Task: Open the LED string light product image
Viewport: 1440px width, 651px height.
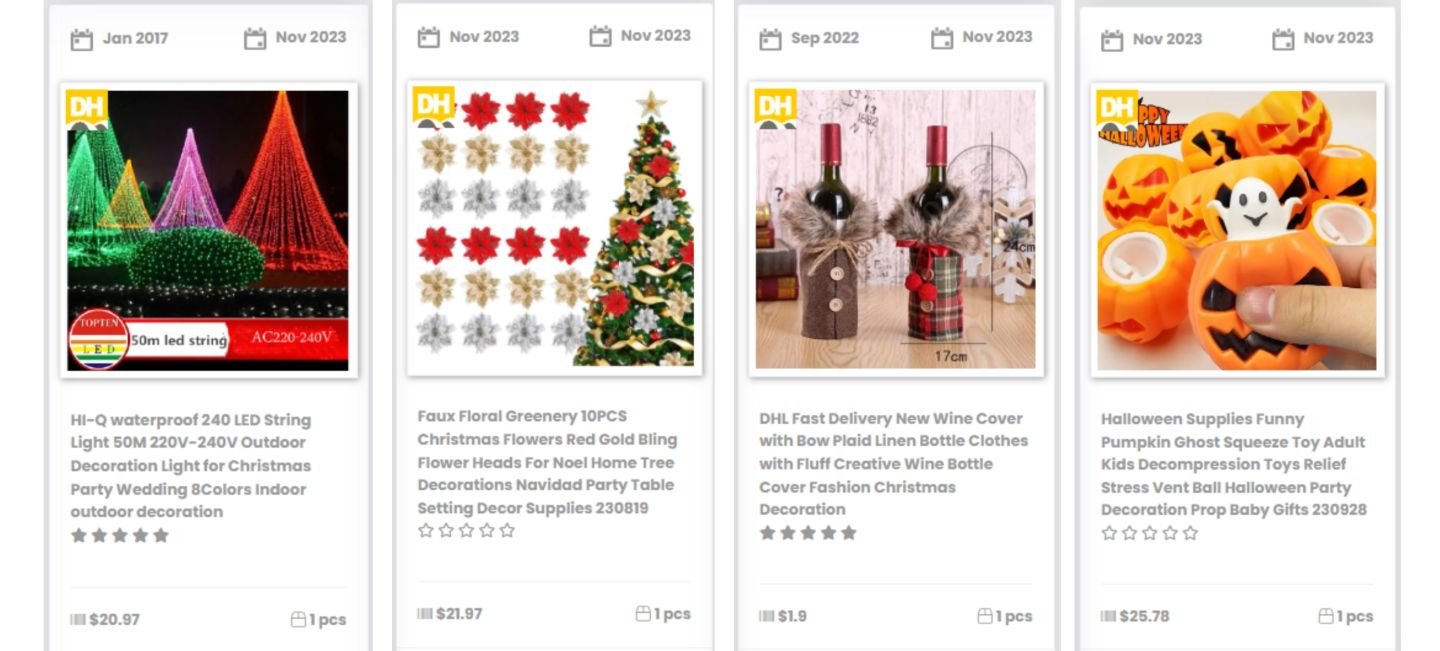Action: click(x=208, y=230)
